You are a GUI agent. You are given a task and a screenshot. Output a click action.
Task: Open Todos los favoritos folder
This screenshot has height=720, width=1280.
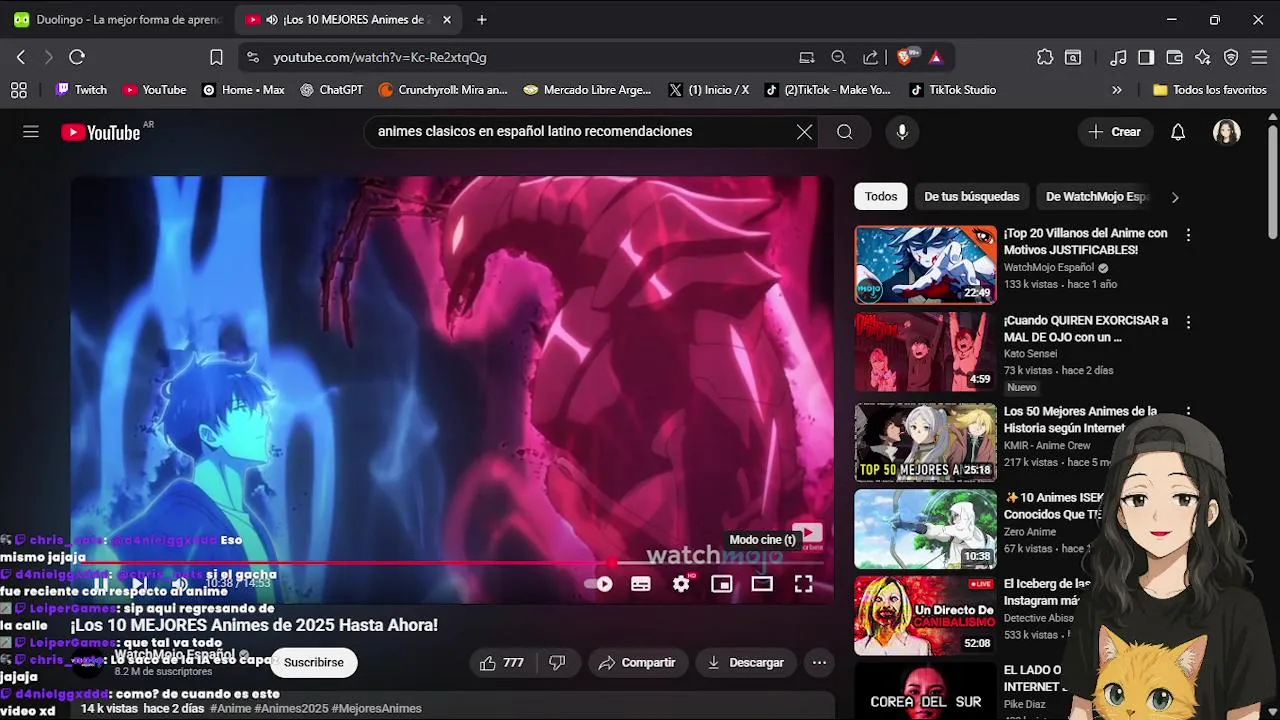pos(1210,90)
